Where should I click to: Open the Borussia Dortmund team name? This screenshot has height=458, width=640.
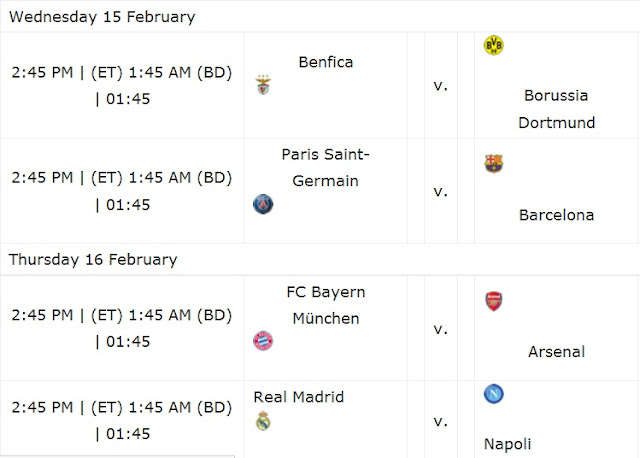[x=556, y=109]
